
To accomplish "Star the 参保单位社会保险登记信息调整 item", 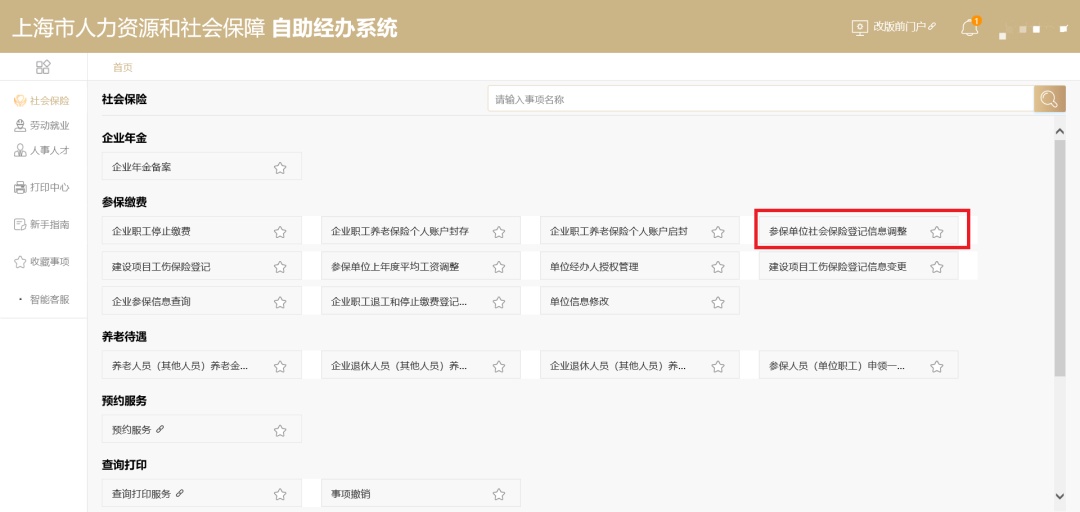I will 936,232.
